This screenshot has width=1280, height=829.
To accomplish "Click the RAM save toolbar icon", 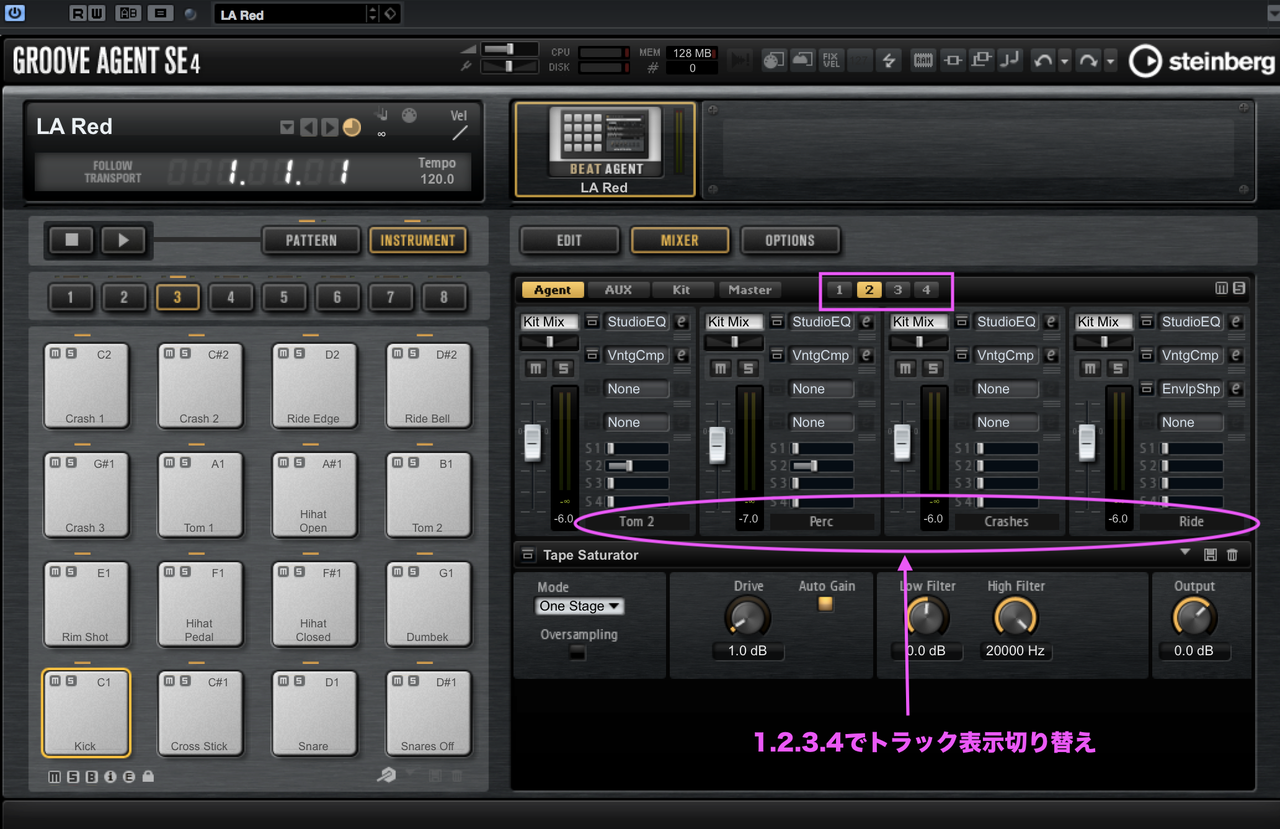I will 923,60.
